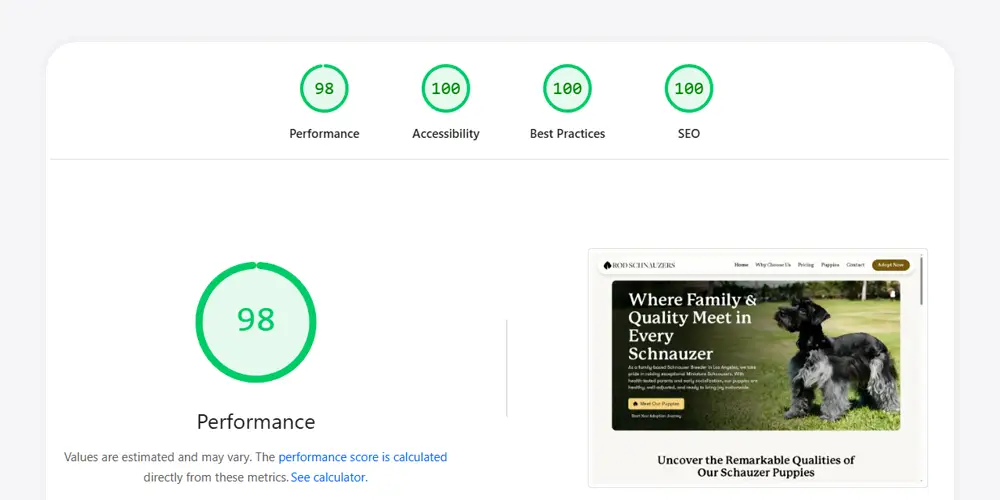The height and width of the screenshot is (500, 1000).
Task: Open the 'performance score is calculated' link
Action: 363,457
